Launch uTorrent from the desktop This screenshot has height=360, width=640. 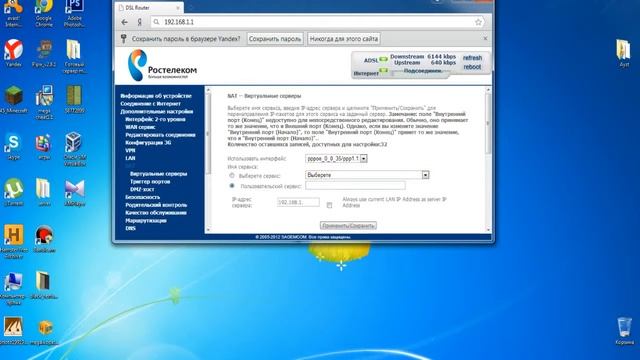[x=13, y=192]
